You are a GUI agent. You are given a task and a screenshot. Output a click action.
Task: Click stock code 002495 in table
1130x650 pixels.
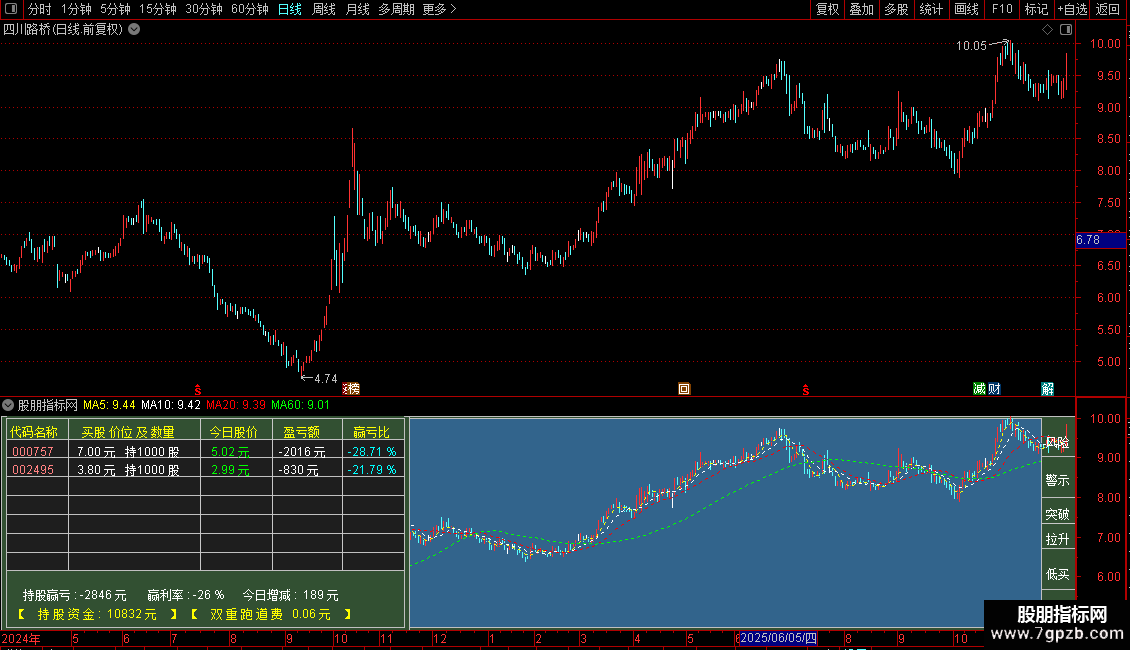pyautogui.click(x=33, y=470)
